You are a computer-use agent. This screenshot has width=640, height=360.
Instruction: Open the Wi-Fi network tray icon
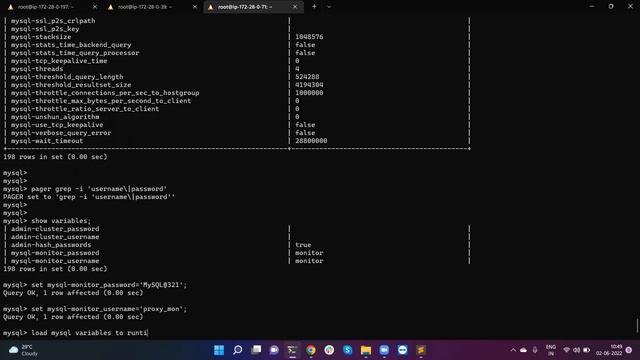(x=567, y=350)
